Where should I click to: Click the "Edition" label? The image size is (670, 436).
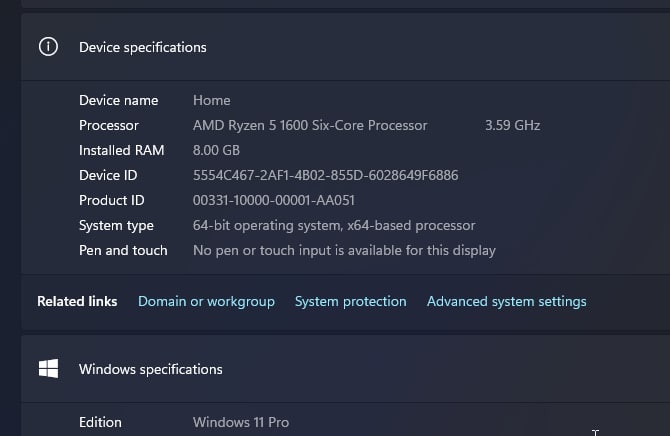tap(100, 422)
